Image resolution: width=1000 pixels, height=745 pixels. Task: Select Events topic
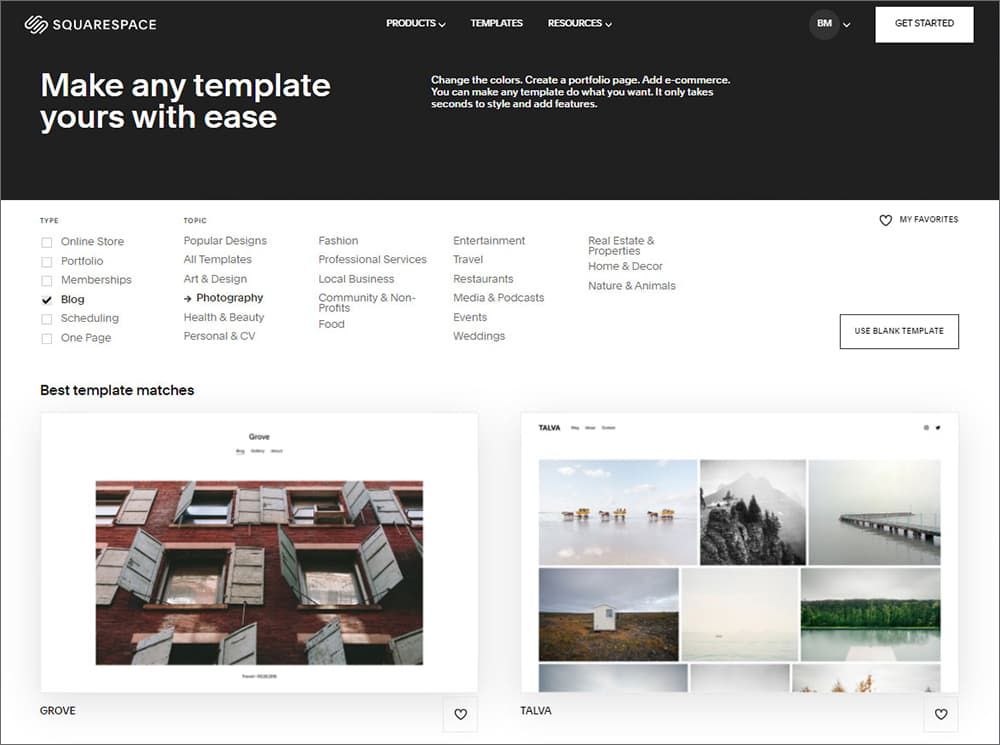tap(470, 317)
